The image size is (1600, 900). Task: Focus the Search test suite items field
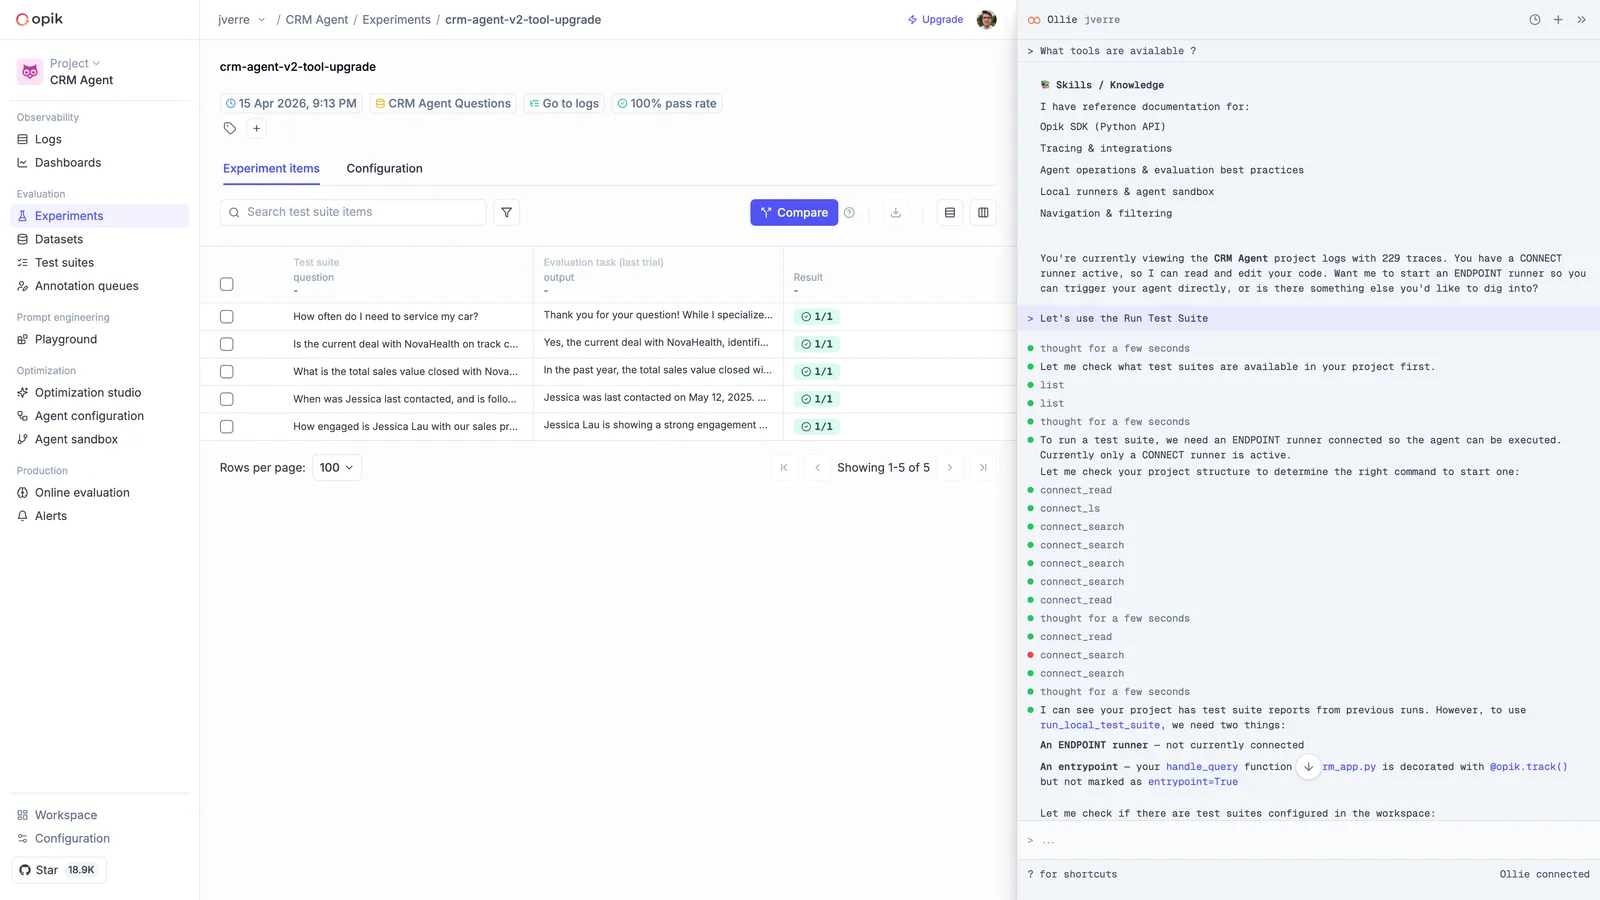pyautogui.click(x=353, y=212)
